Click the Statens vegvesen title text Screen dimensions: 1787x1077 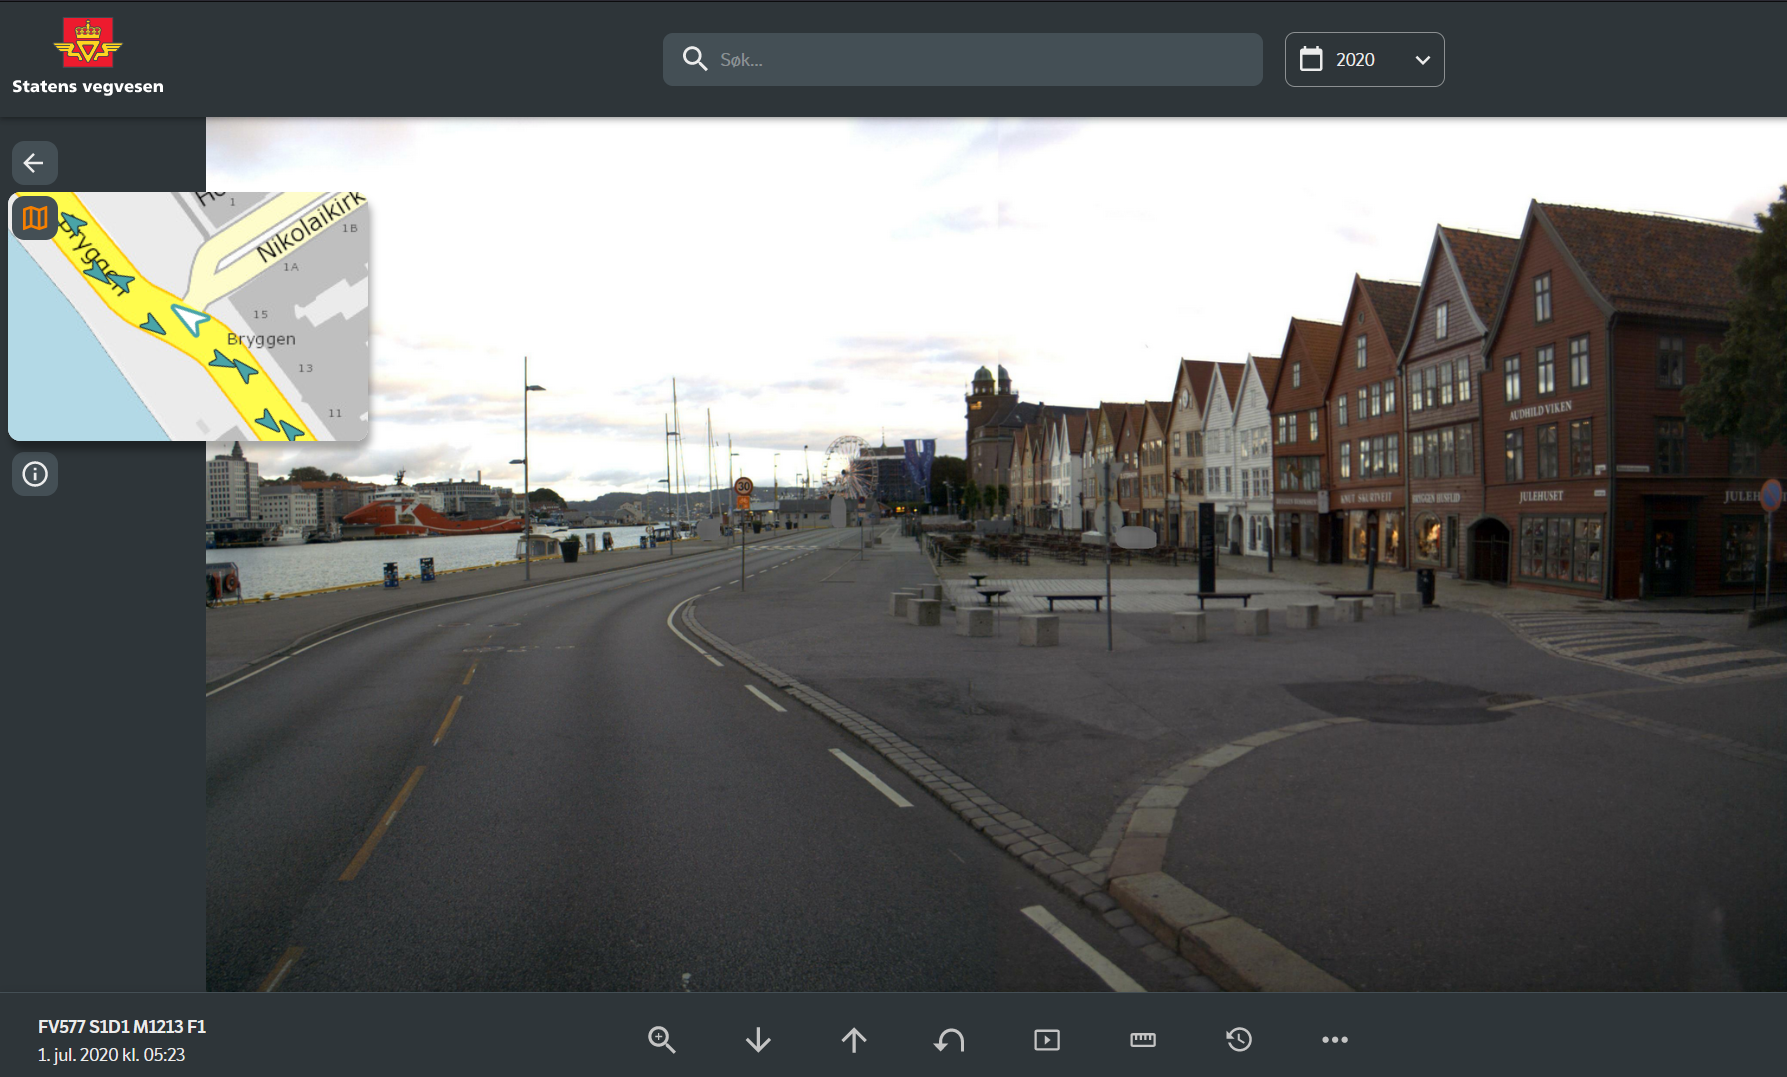pyautogui.click(x=88, y=87)
